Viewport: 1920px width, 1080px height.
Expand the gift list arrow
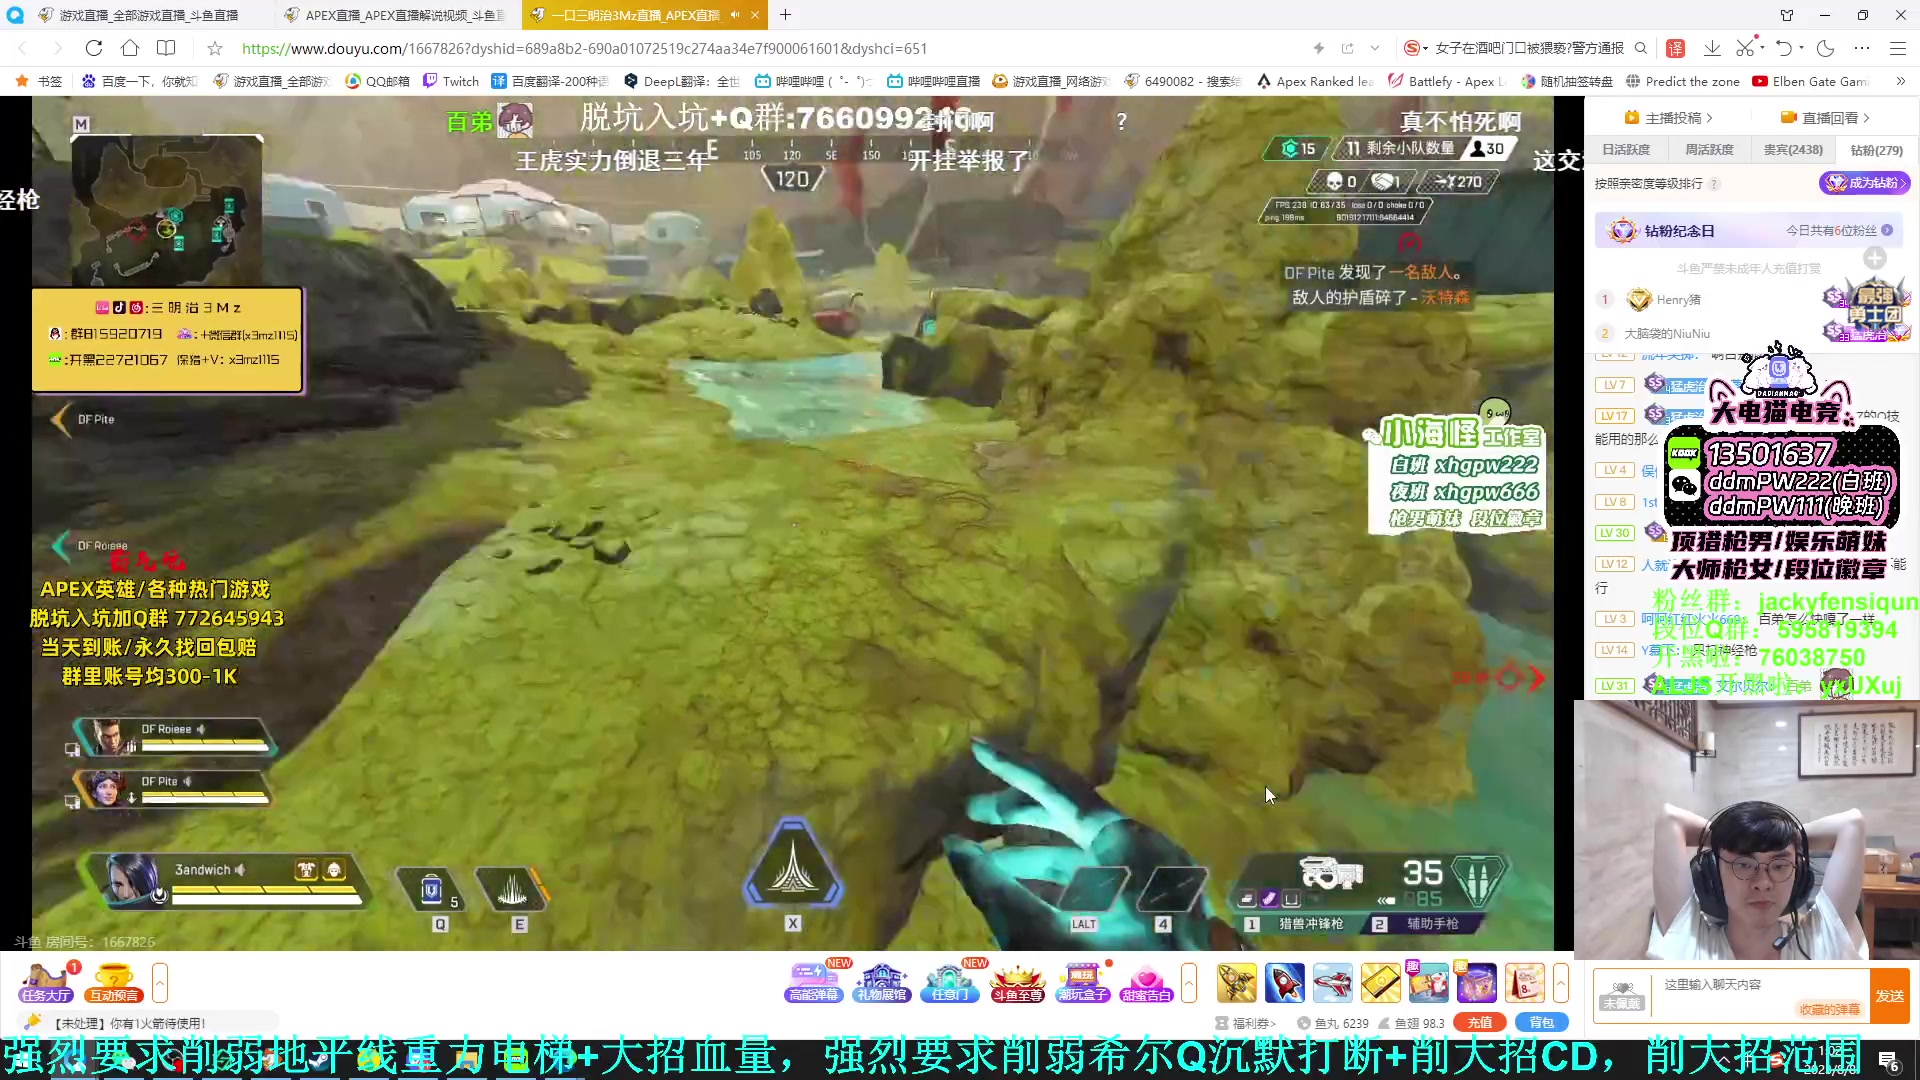(1560, 982)
